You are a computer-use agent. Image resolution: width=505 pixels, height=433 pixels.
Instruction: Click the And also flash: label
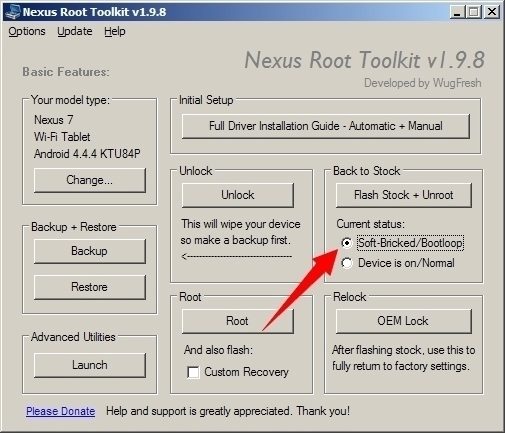[x=218, y=350]
